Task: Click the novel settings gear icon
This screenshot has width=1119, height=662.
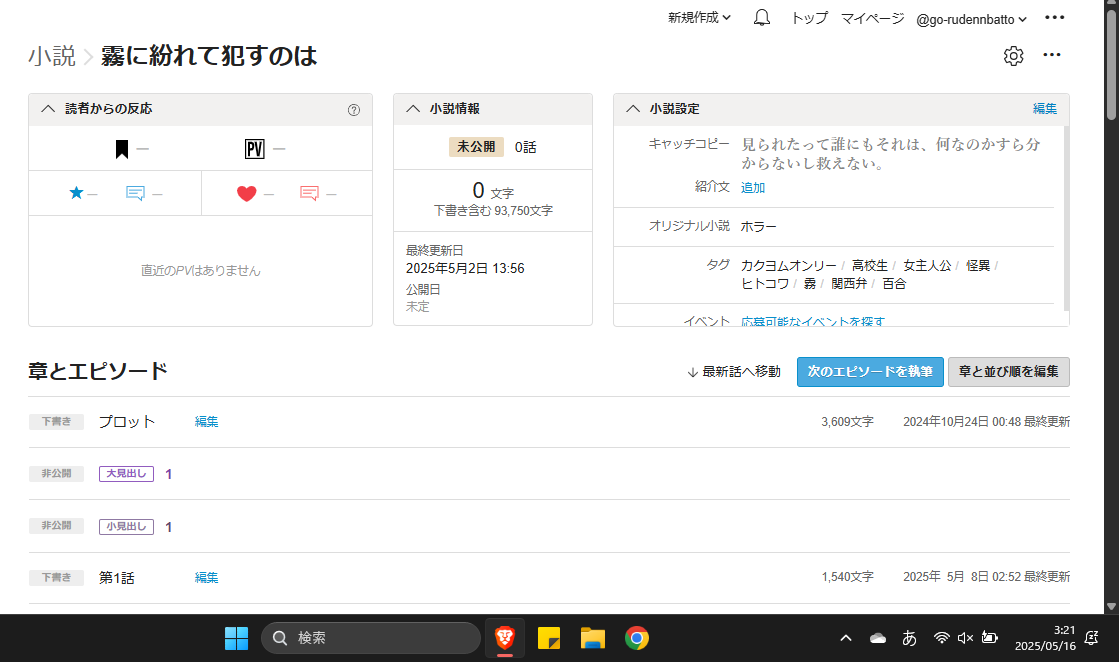Action: coord(1013,56)
